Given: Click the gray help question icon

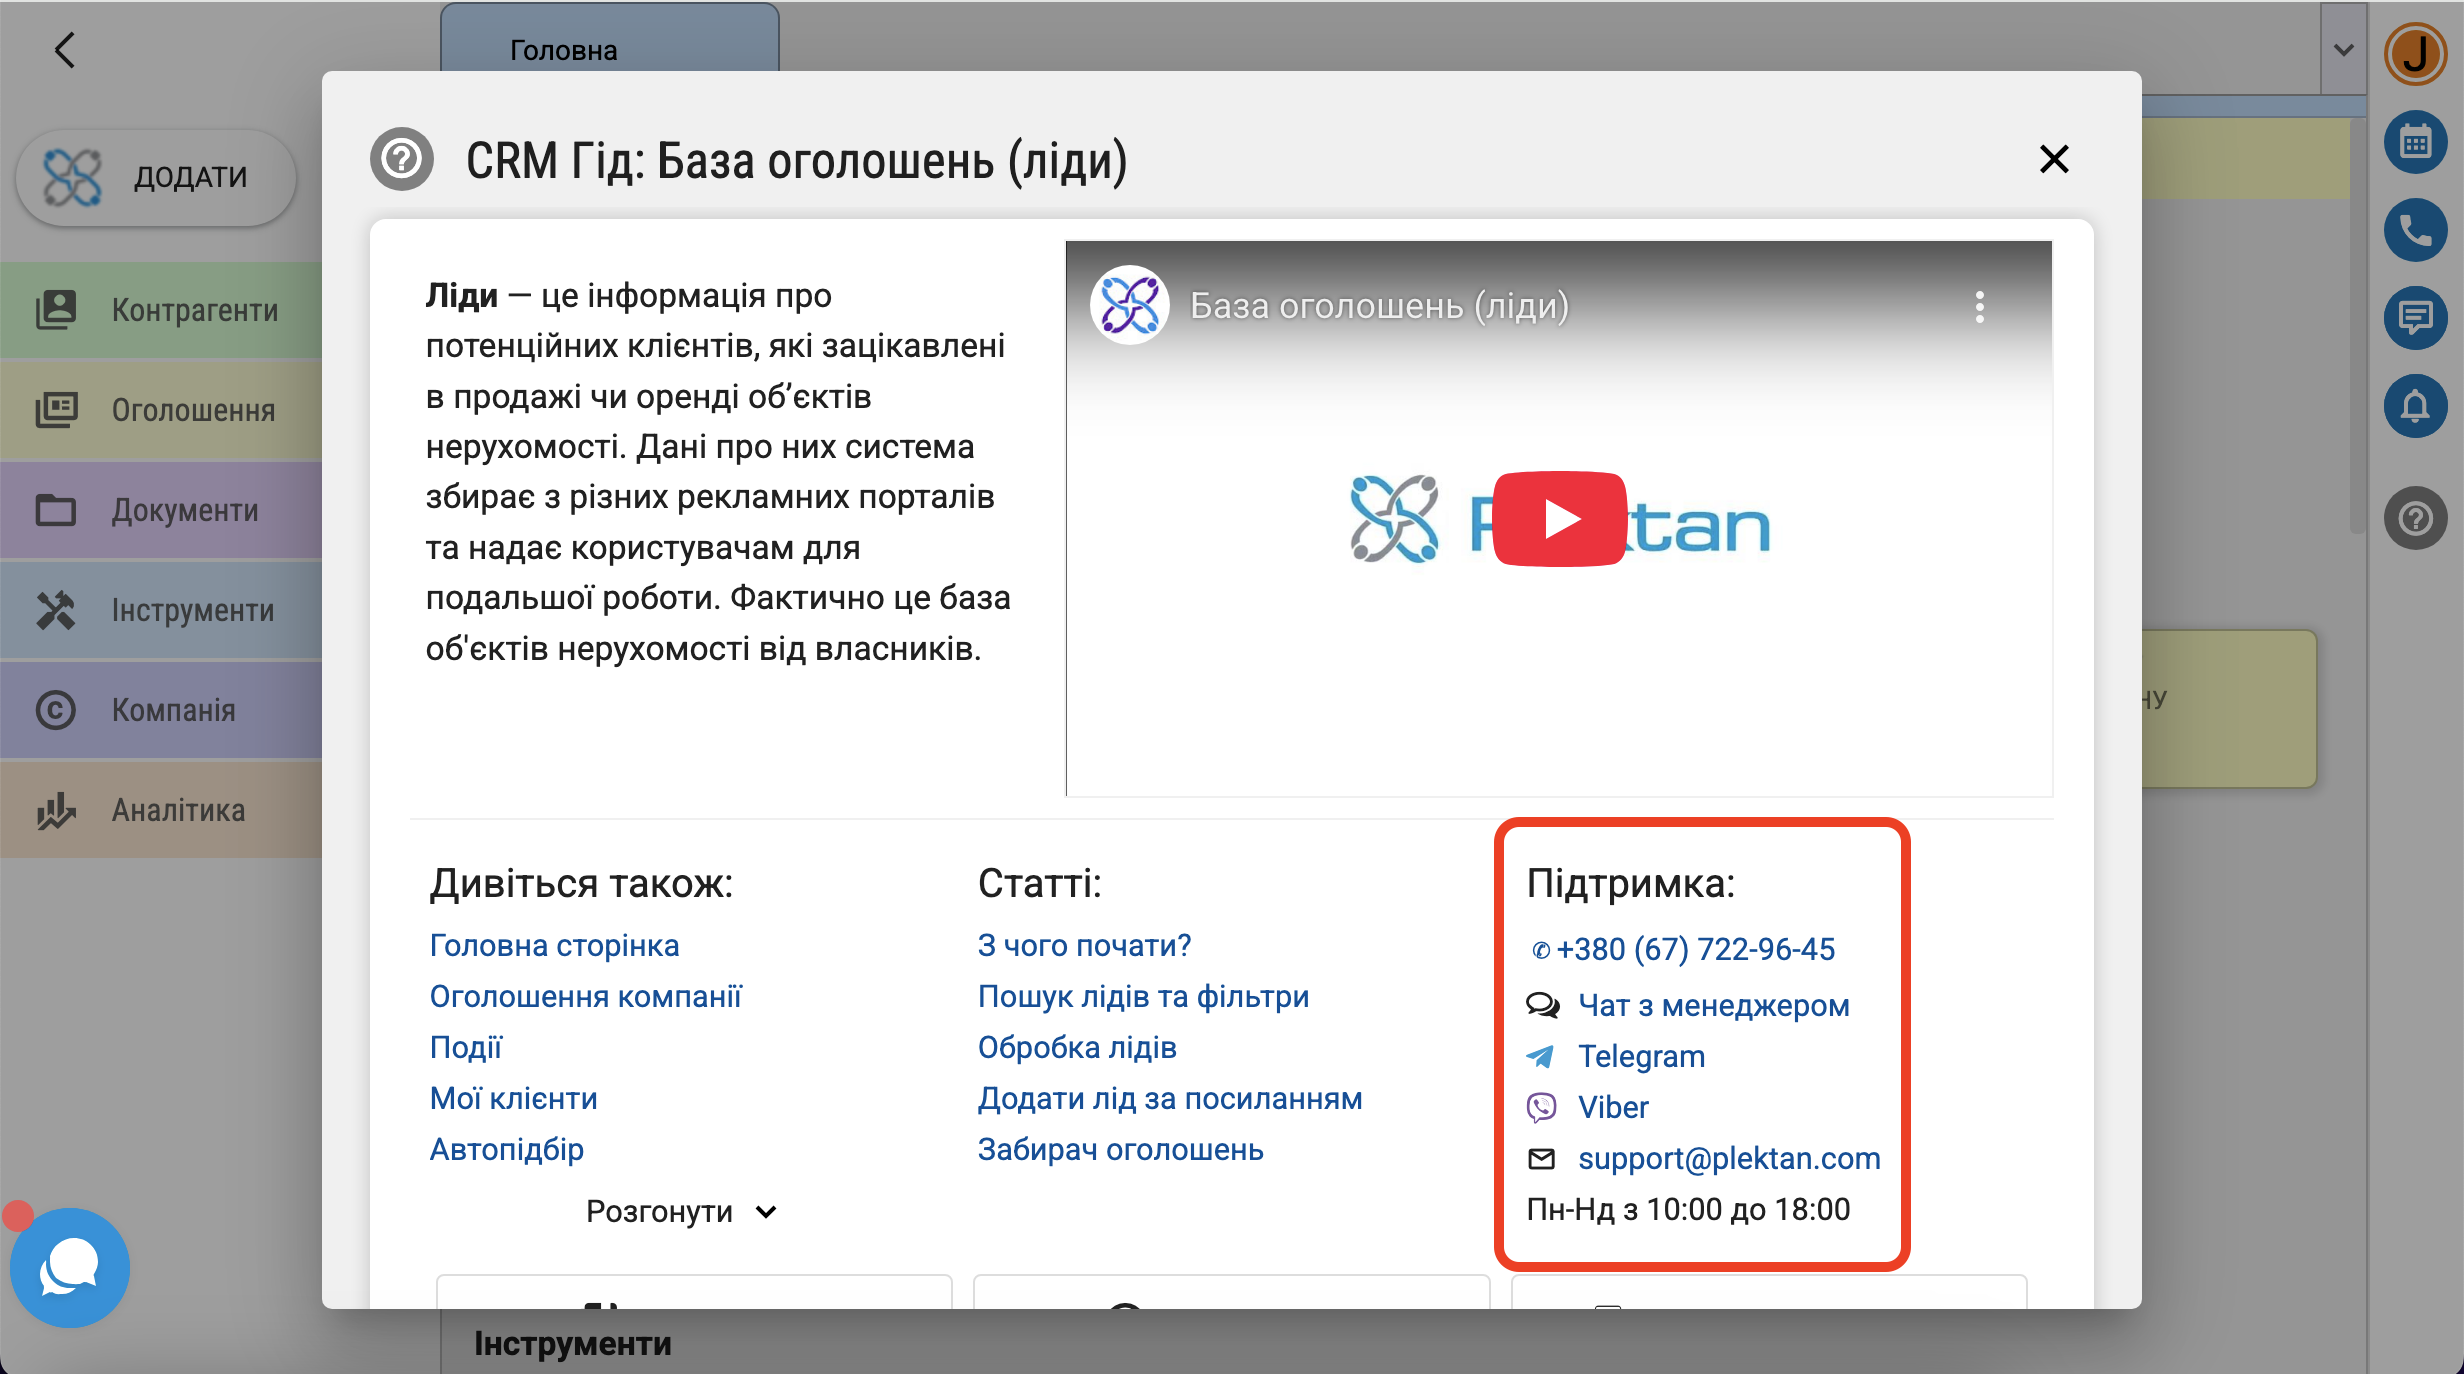Looking at the screenshot, I should click(x=2415, y=518).
